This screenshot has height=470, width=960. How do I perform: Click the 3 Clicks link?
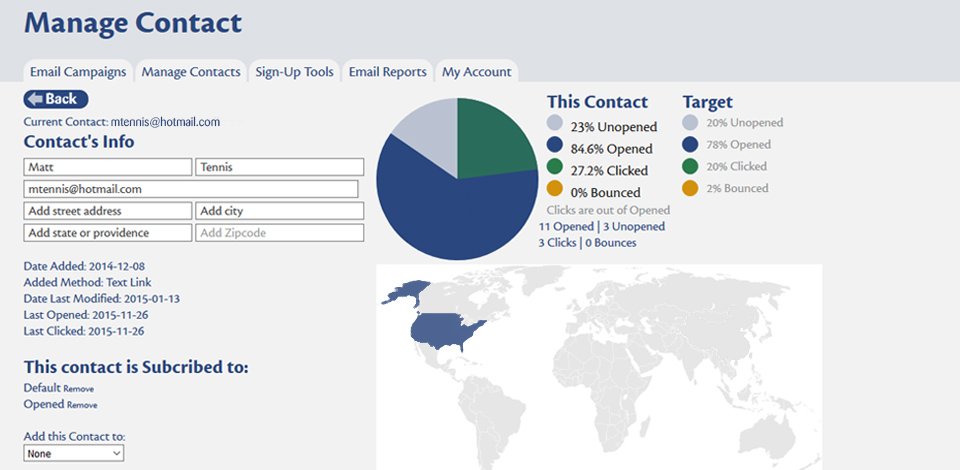pos(557,243)
